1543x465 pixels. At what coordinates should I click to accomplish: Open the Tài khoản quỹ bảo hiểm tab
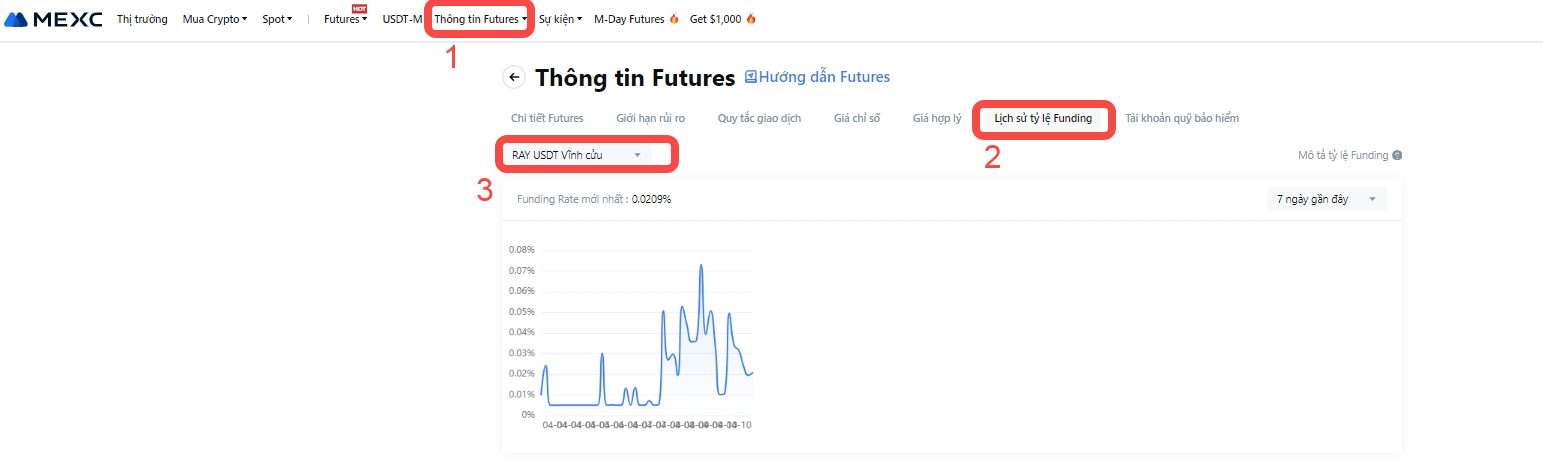(x=1181, y=118)
